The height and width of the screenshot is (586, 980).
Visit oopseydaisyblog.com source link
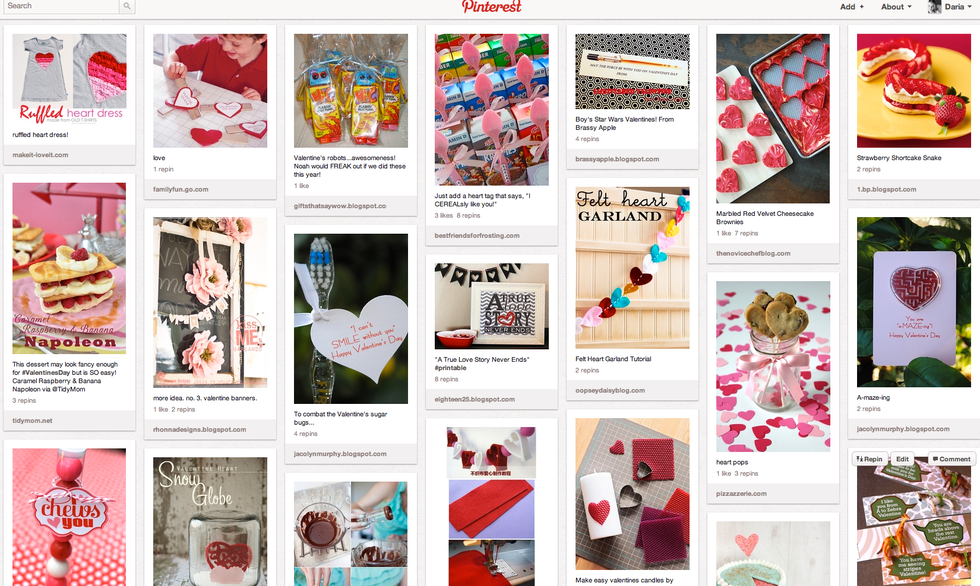click(610, 390)
